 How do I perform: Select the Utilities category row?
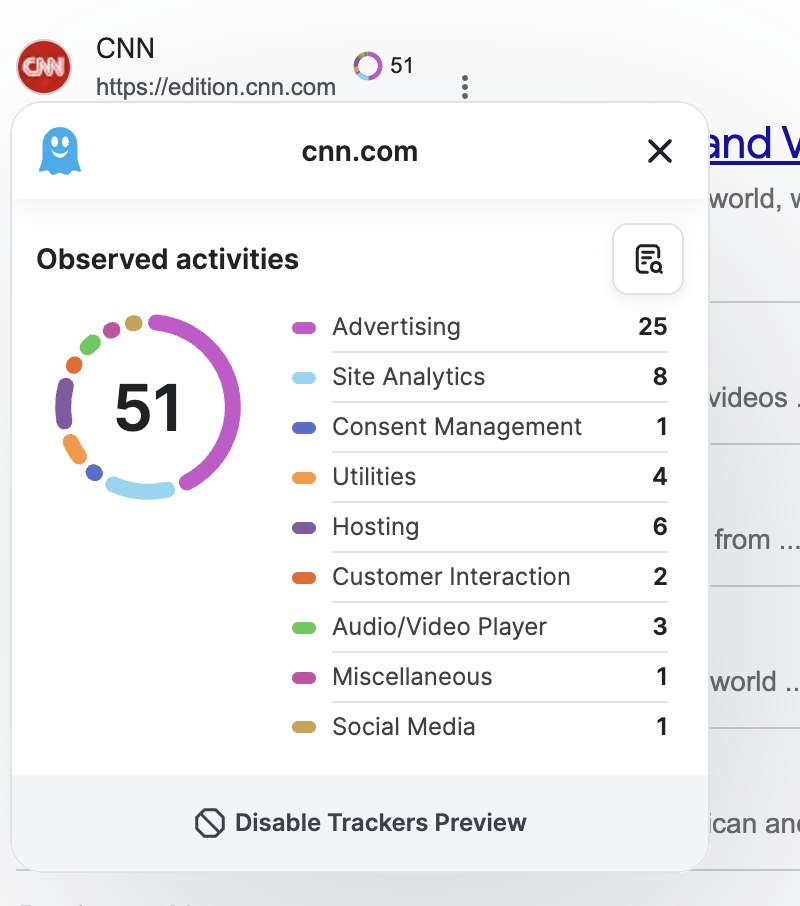pyautogui.click(x=479, y=477)
